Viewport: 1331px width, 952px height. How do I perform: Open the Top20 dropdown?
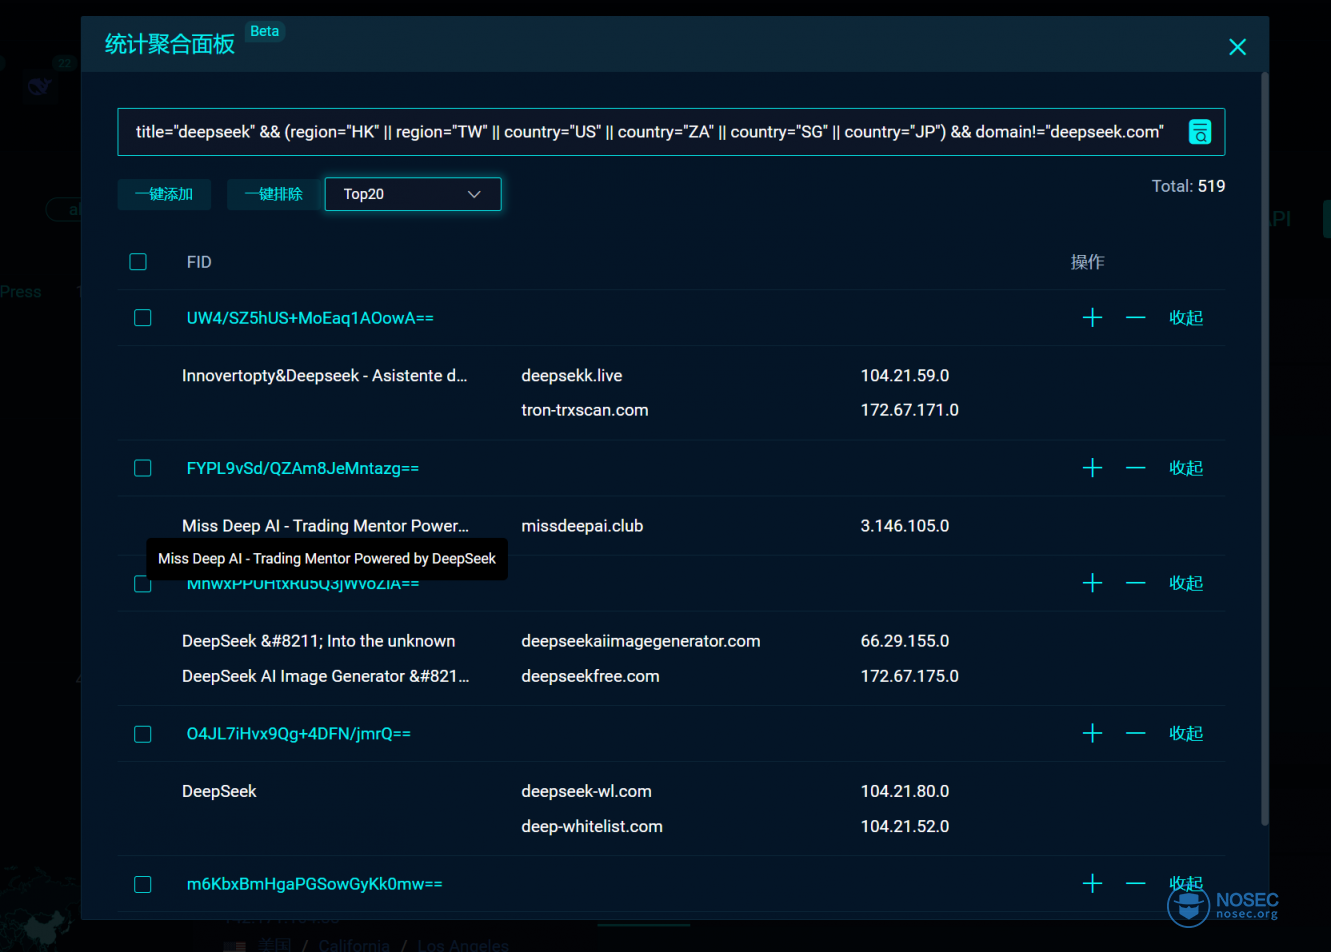tap(412, 194)
